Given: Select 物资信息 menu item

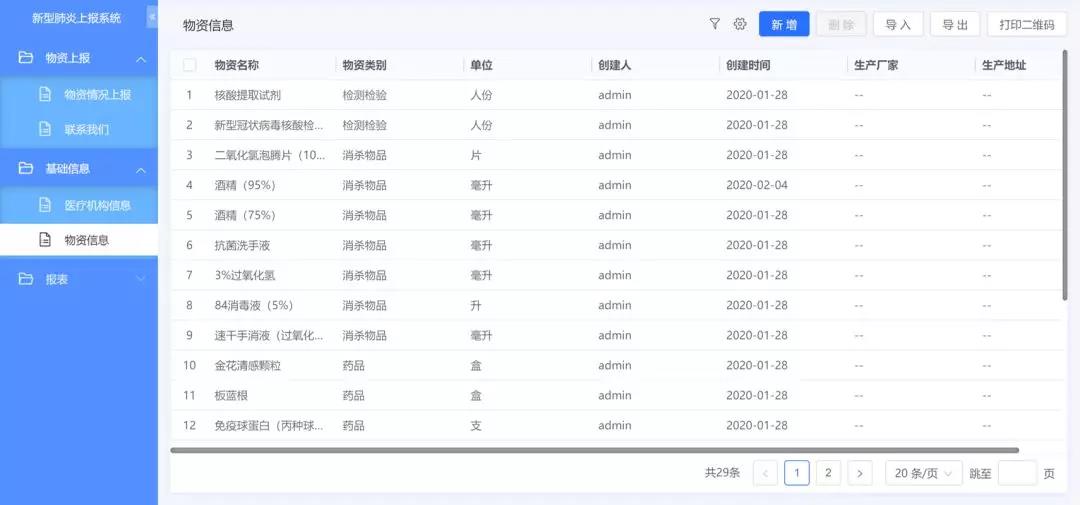Looking at the screenshot, I should pos(79,240).
